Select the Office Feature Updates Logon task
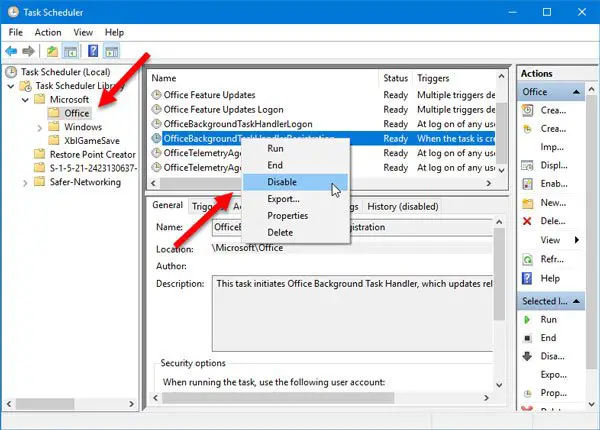Viewport: 600px width, 430px height. point(223,109)
